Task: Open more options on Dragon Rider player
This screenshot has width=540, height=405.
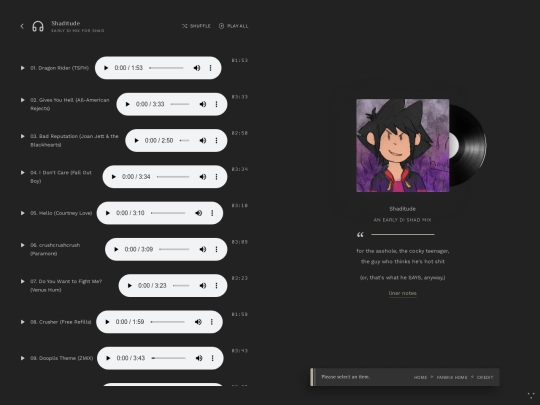Action: [x=210, y=68]
